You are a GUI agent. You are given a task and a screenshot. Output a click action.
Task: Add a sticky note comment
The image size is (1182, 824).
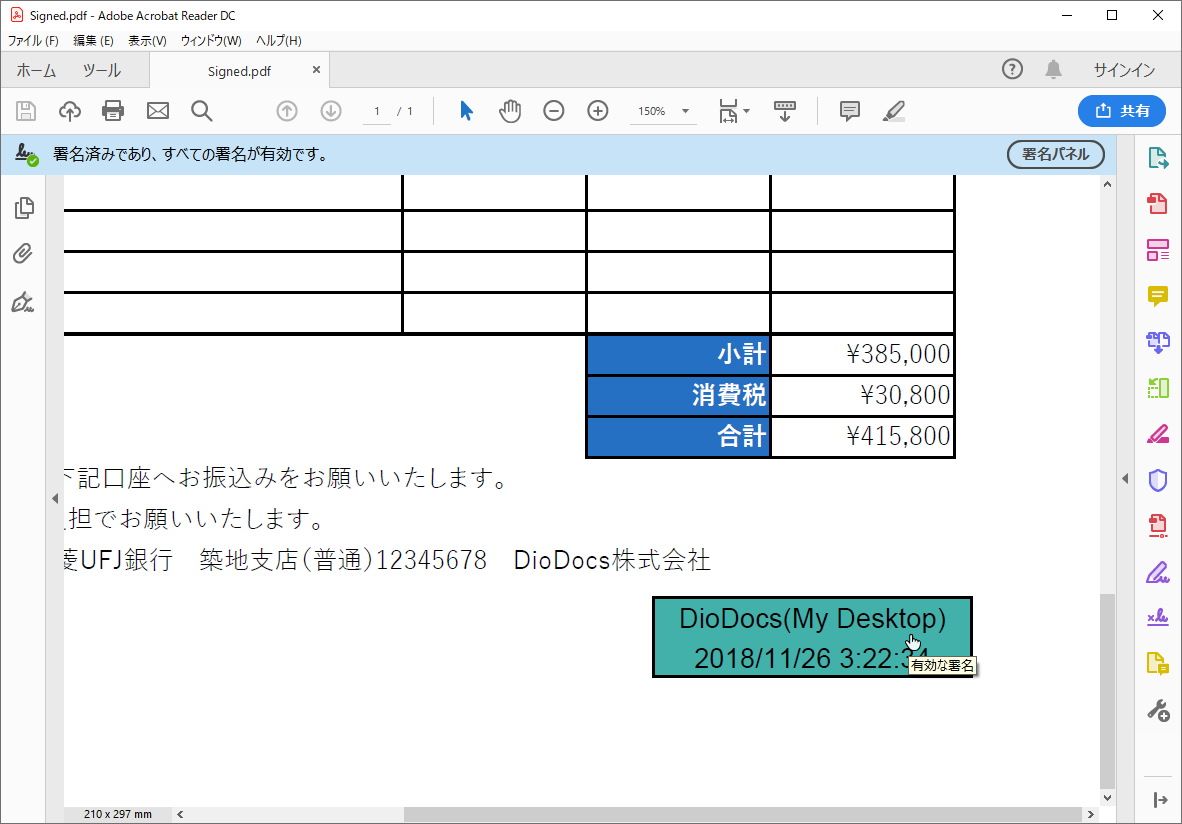point(850,111)
